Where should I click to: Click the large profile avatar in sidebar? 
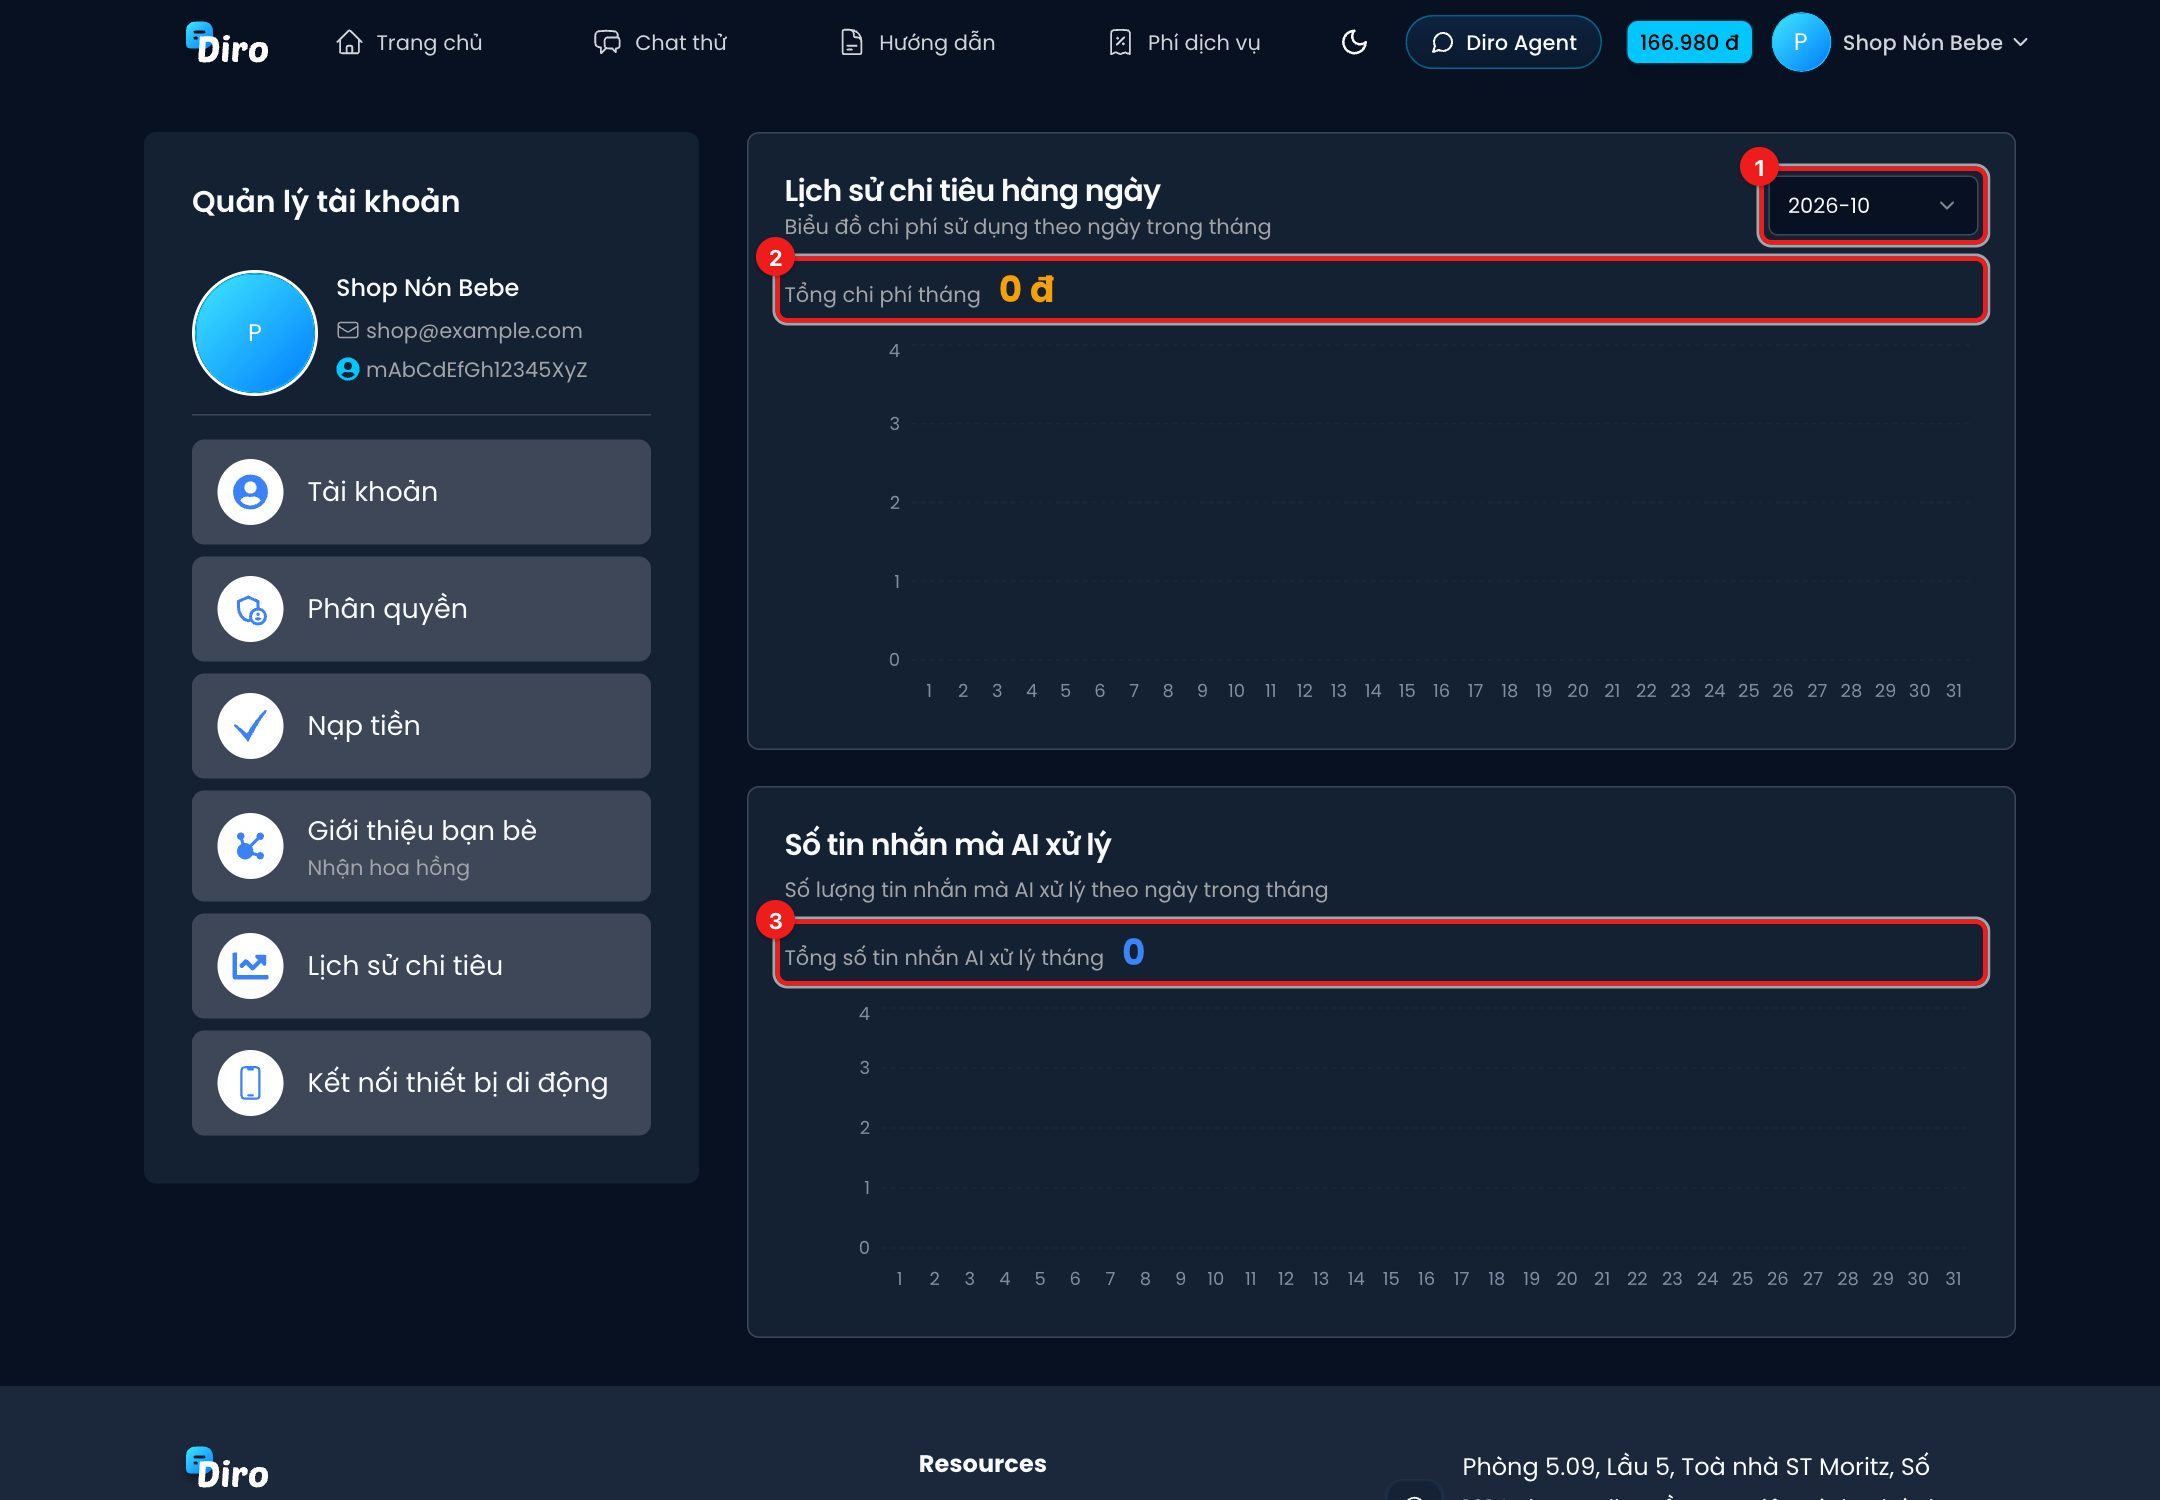pyautogui.click(x=254, y=333)
